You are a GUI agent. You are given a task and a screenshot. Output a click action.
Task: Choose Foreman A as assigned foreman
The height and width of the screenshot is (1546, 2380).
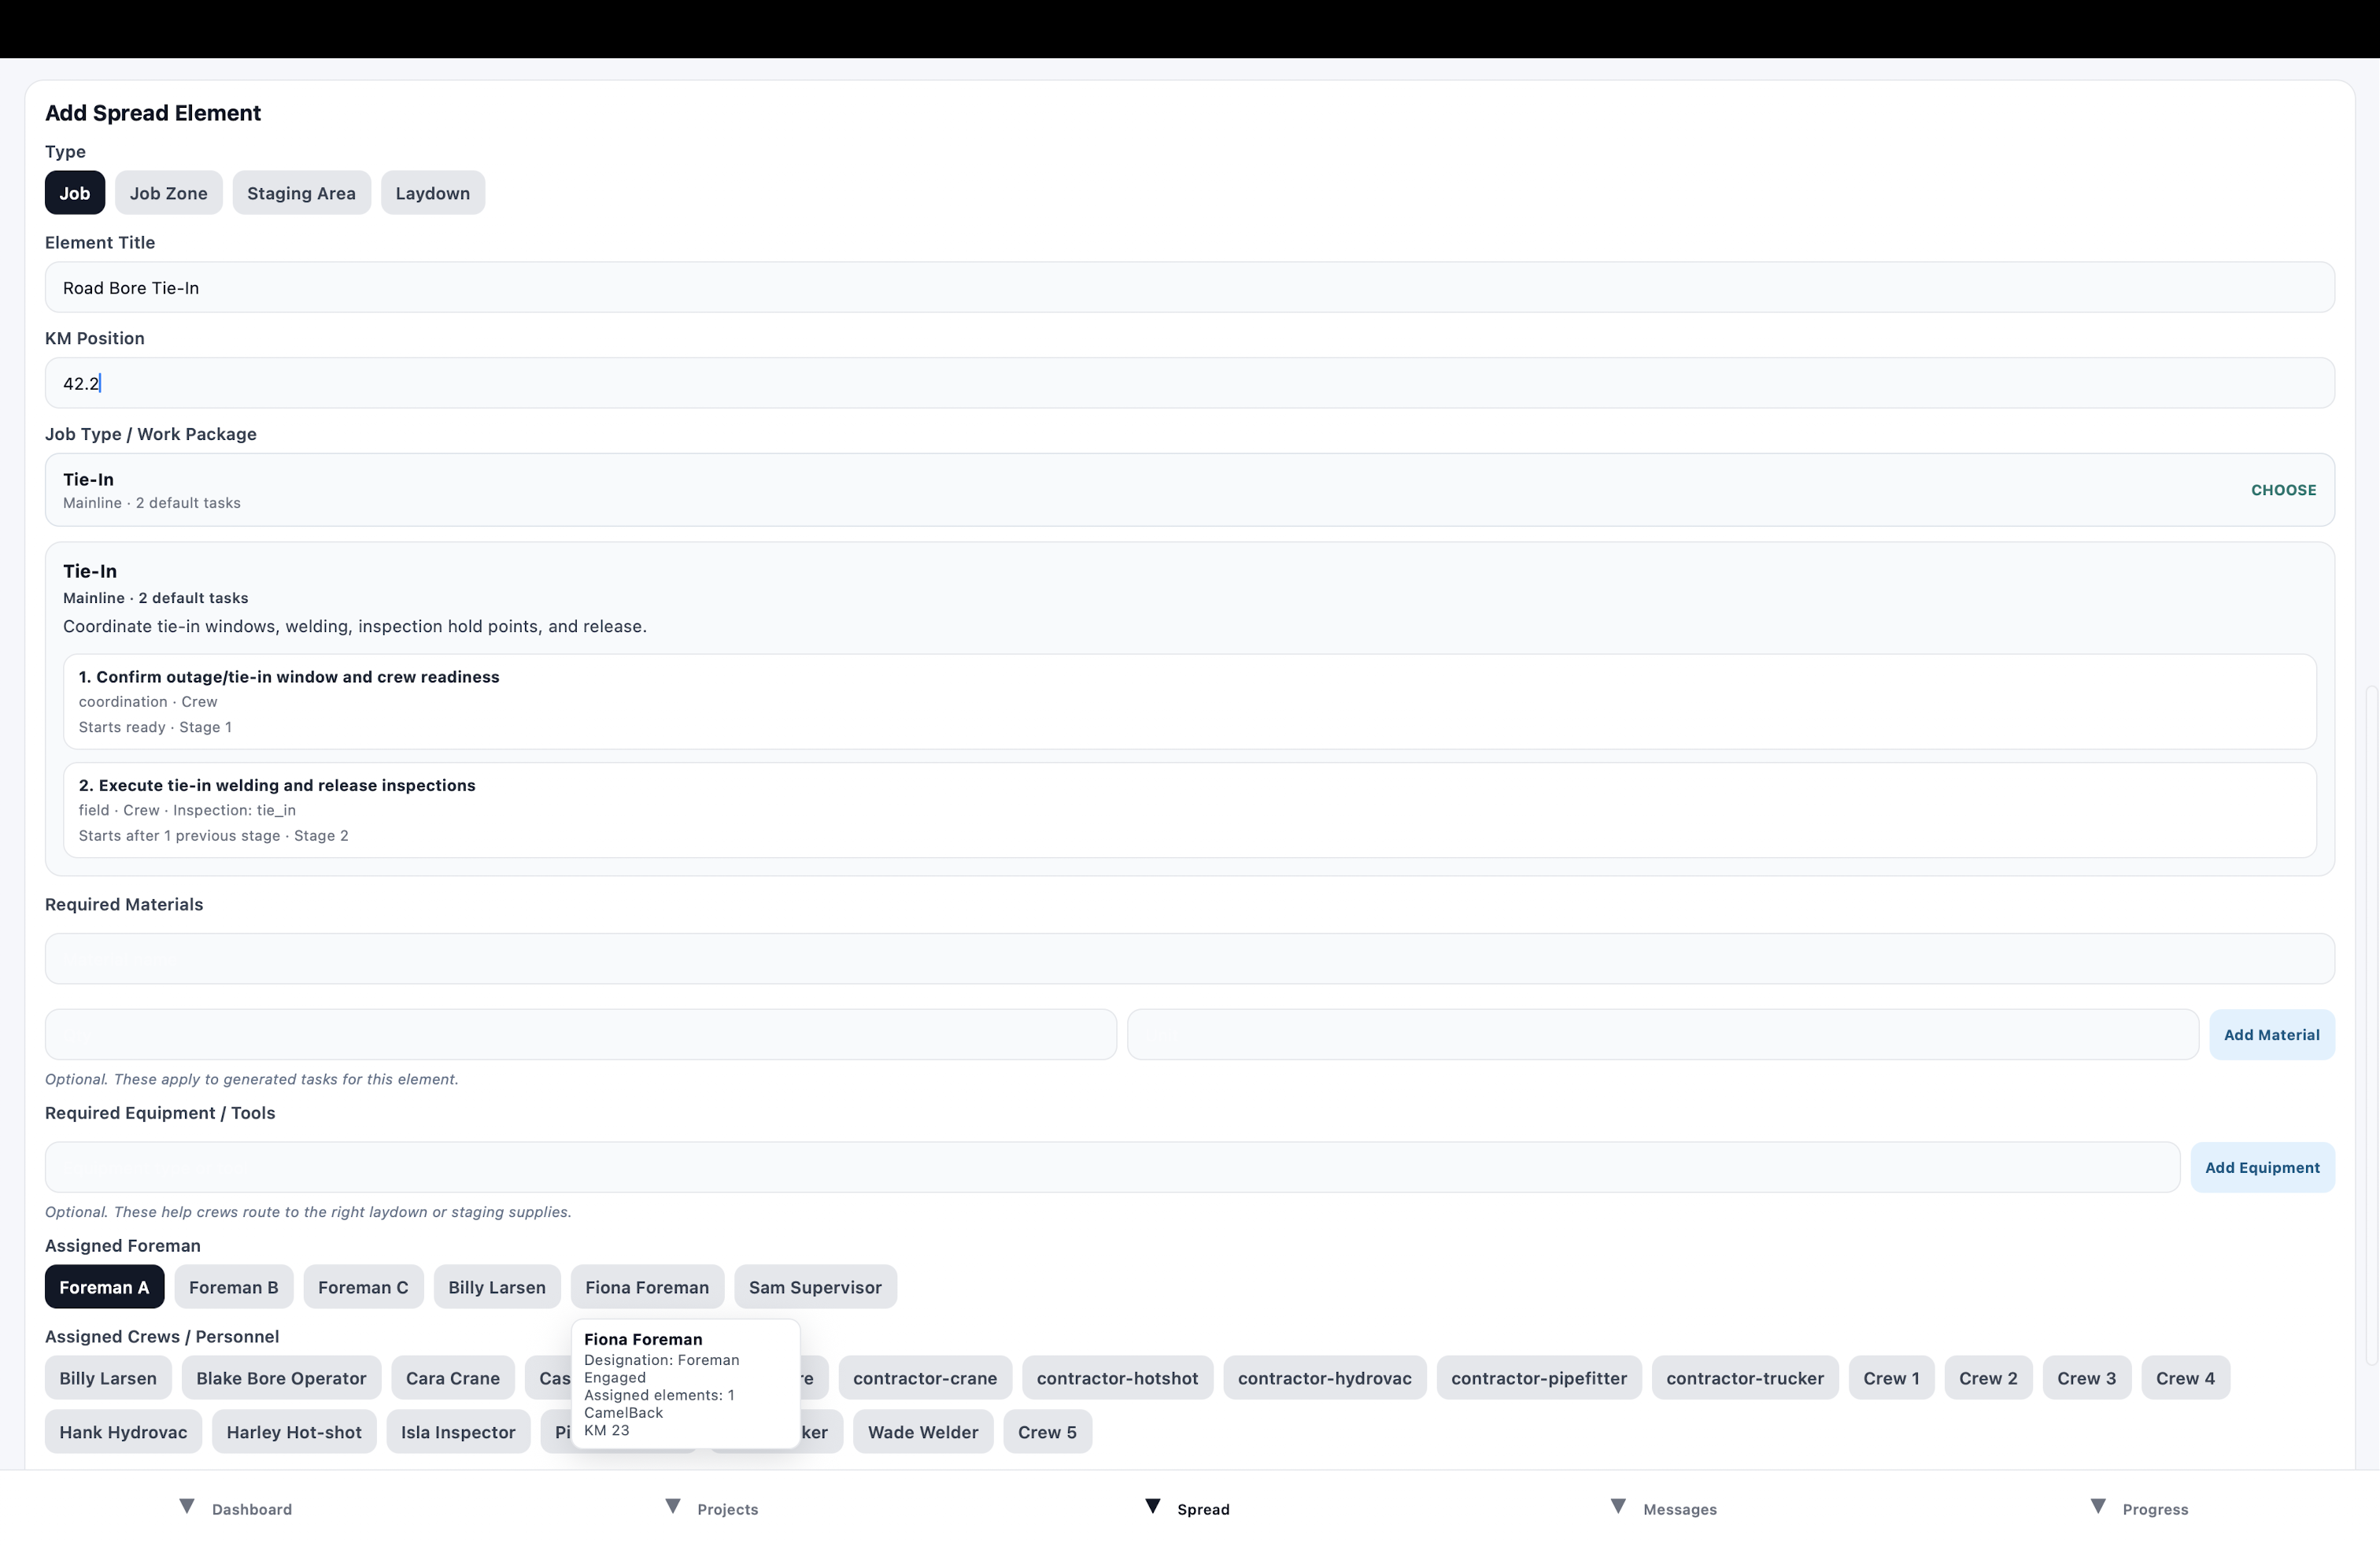click(x=104, y=1287)
